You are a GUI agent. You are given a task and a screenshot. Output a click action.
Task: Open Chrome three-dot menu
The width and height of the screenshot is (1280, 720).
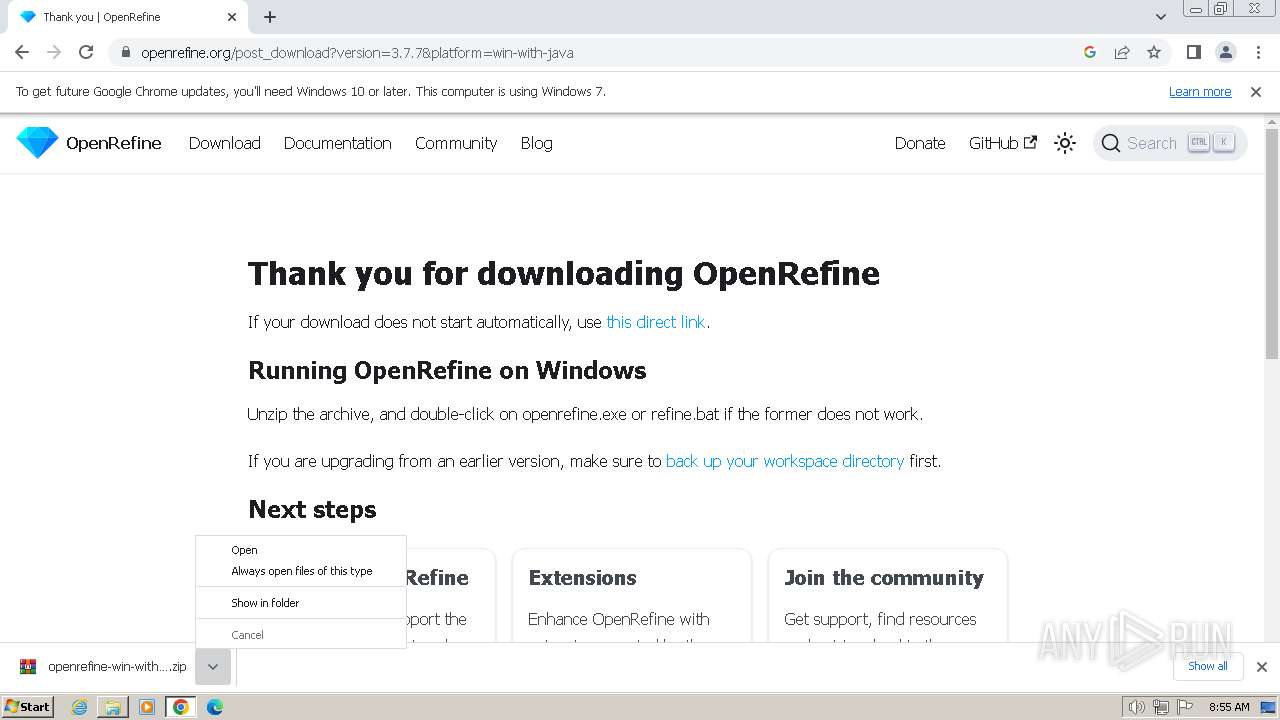tap(1258, 52)
